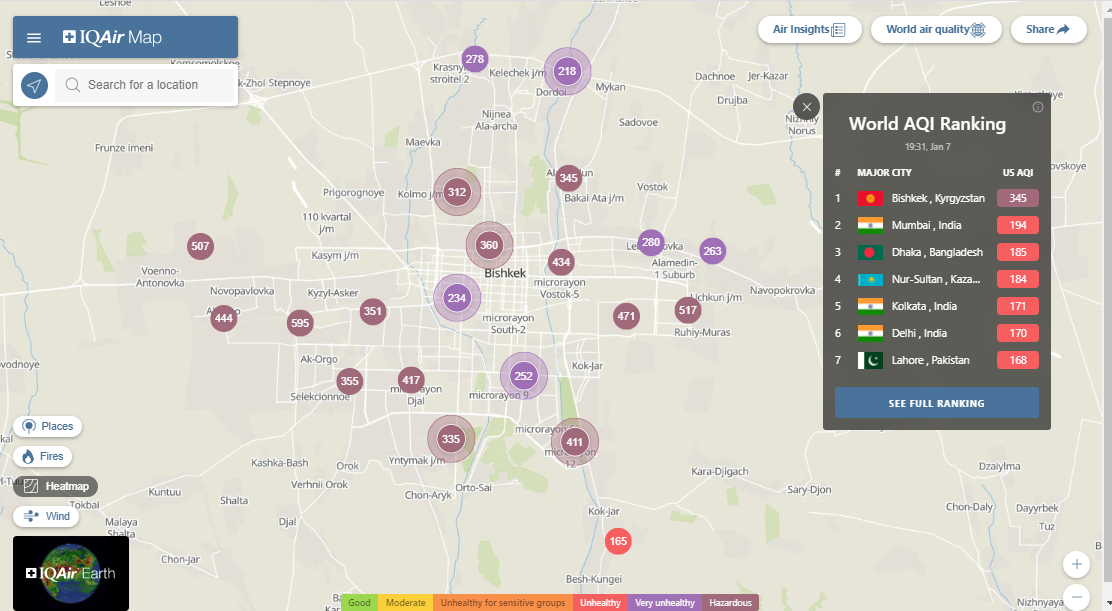
Task: Zoom in using the plus button
Action: pyautogui.click(x=1076, y=564)
